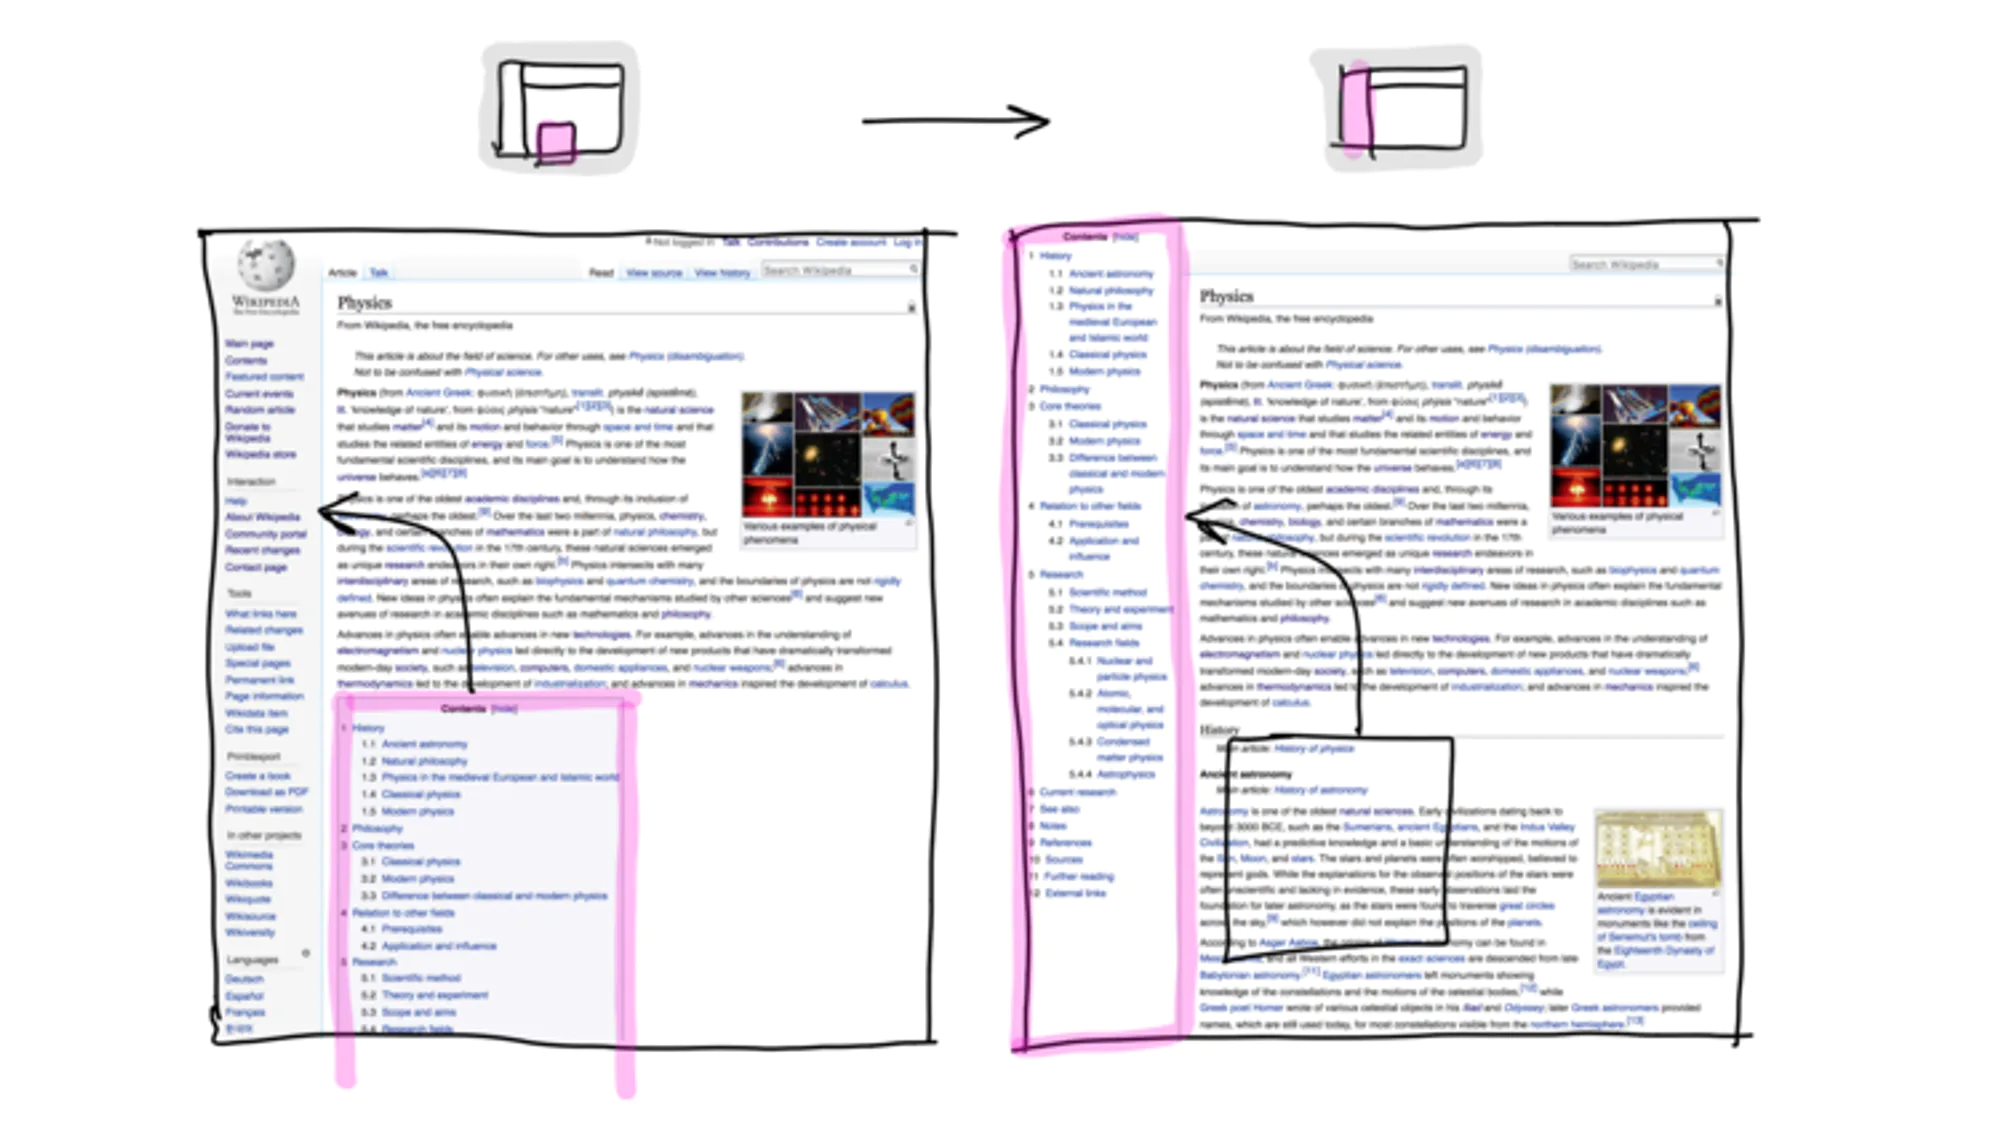The width and height of the screenshot is (2000, 1133).
Task: Open the Talk tab in left mockup
Action: coord(379,273)
